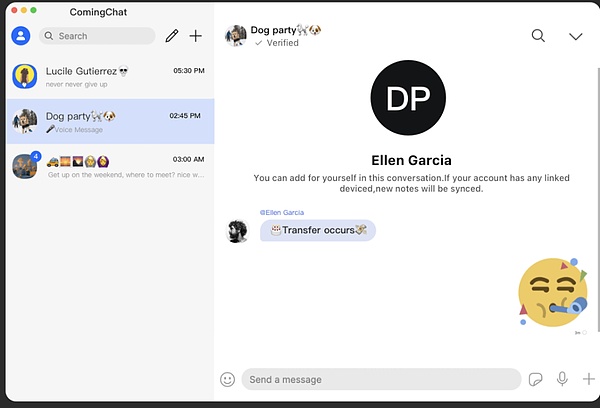Click the plus icon beside compose
This screenshot has width=600, height=408.
pos(195,36)
